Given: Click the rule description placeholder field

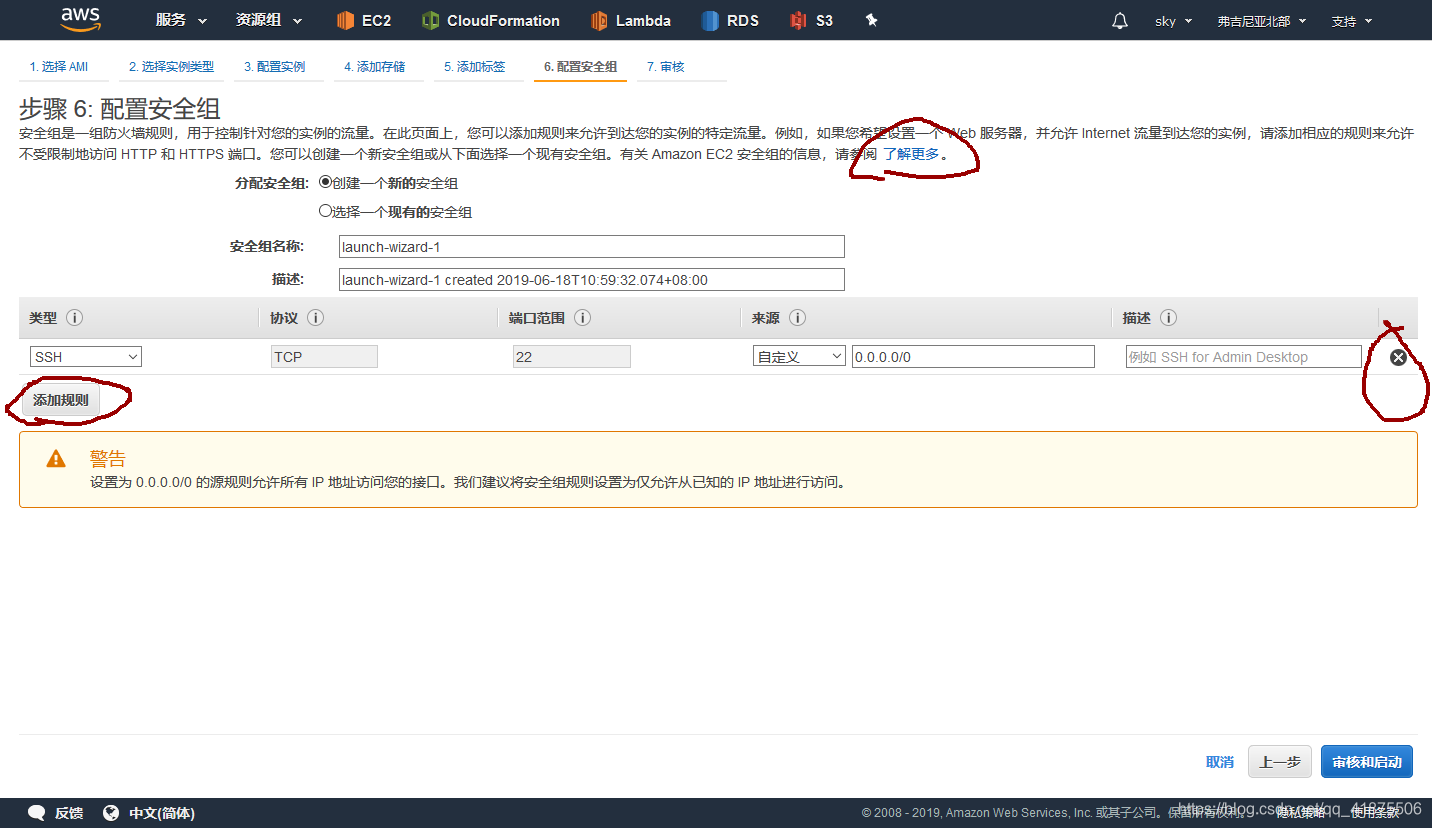Looking at the screenshot, I should click(x=1243, y=357).
